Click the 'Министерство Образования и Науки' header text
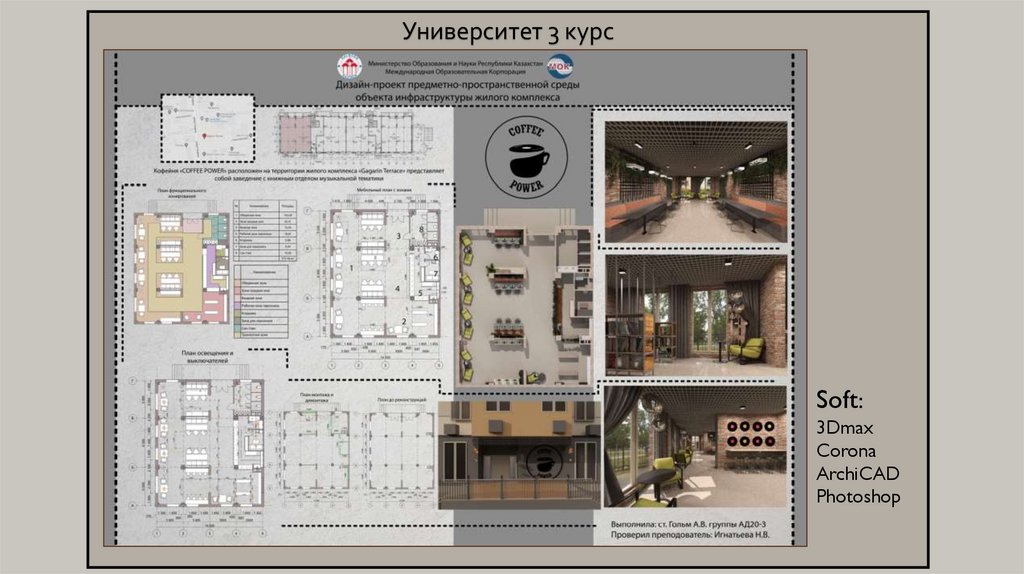 (455, 64)
